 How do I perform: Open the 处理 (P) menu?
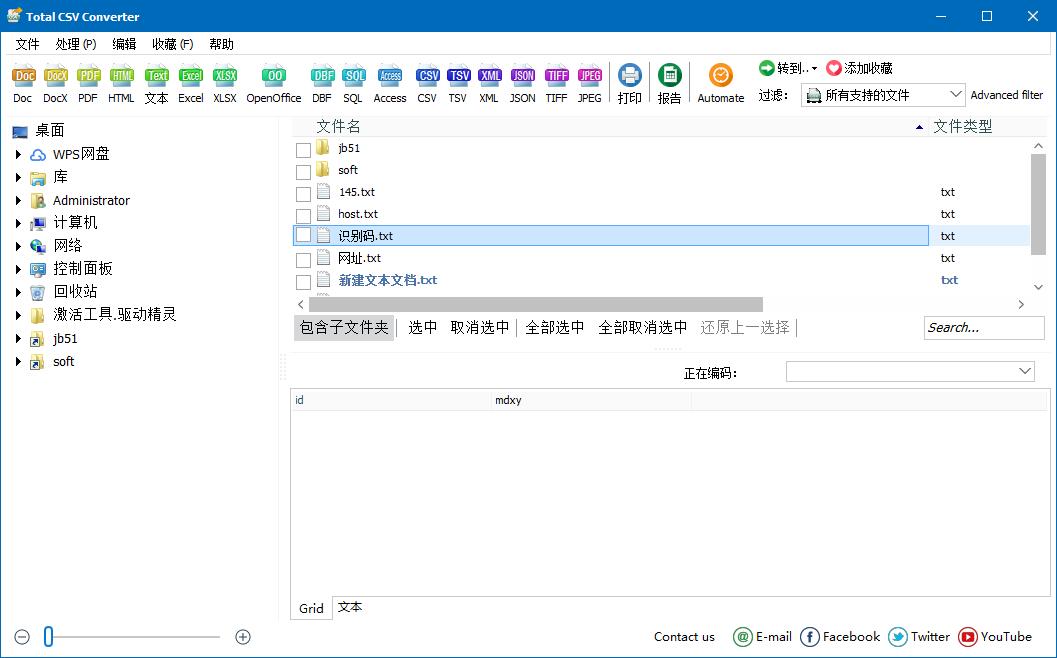76,44
